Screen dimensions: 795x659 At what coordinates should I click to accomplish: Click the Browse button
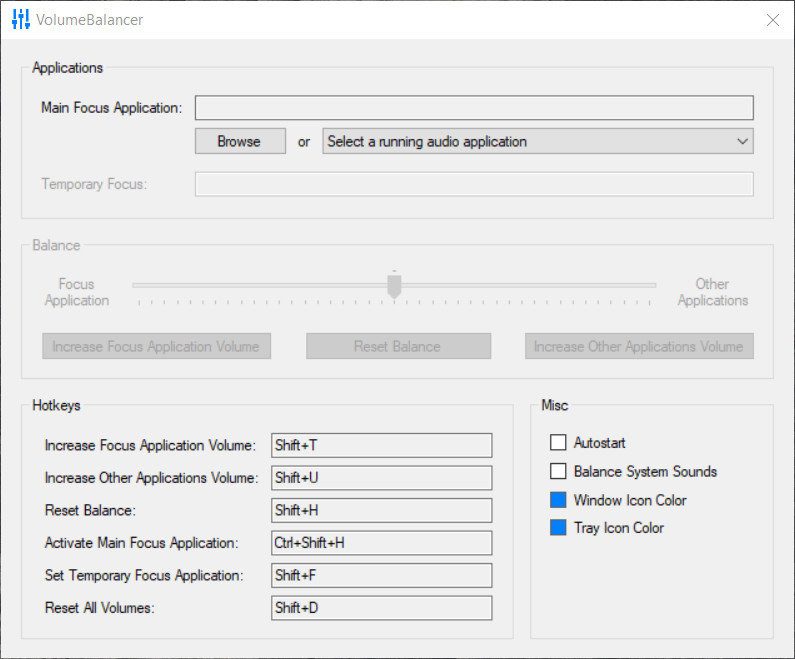click(x=240, y=141)
